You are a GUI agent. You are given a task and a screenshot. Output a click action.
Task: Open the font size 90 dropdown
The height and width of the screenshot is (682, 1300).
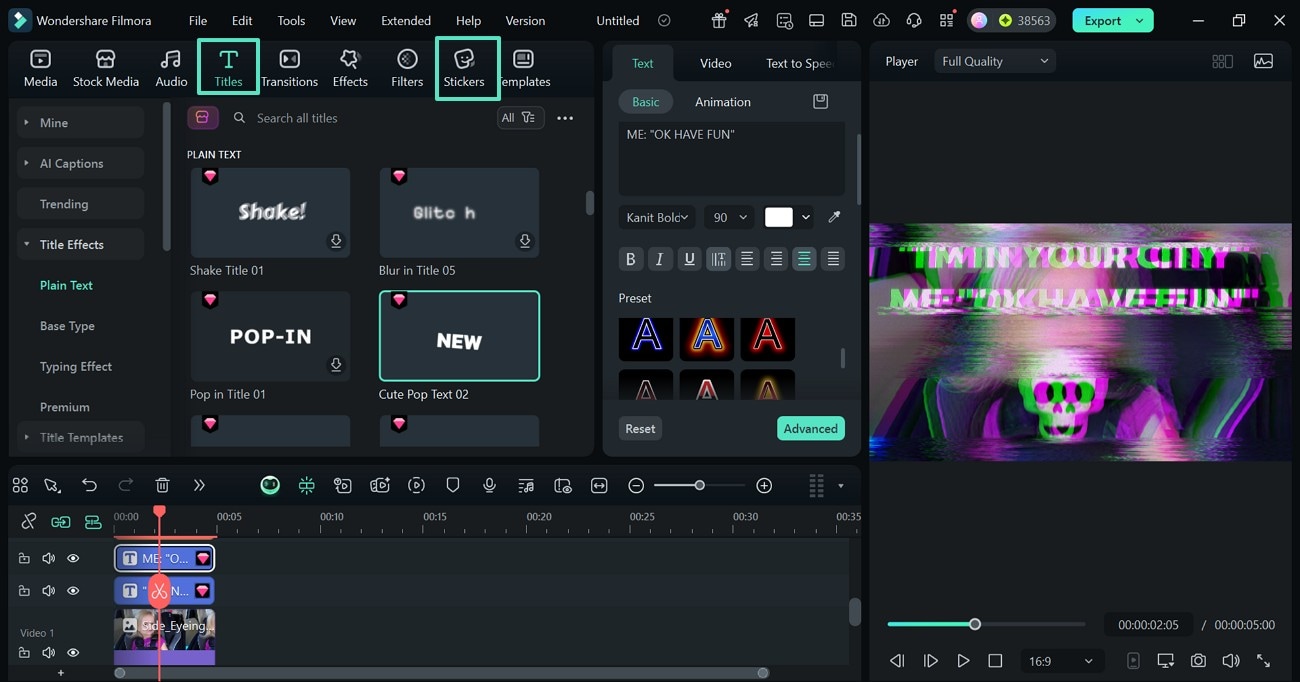[x=729, y=217]
